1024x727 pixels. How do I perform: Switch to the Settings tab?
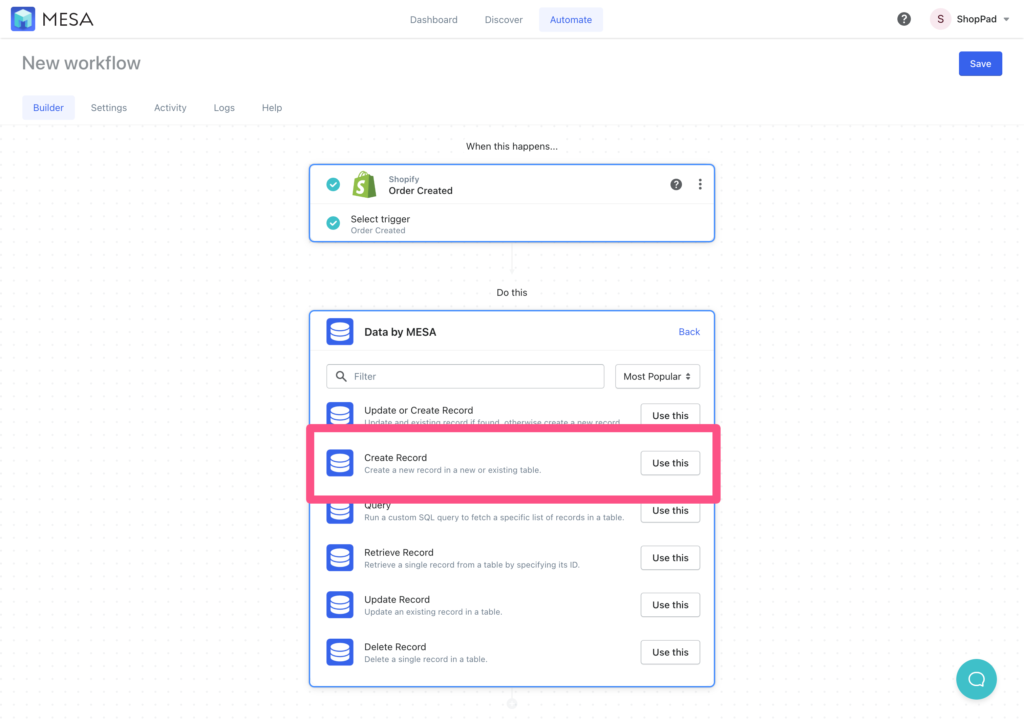tap(108, 107)
